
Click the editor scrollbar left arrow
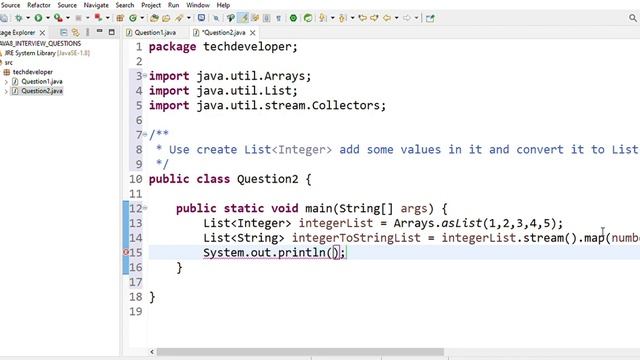point(152,352)
